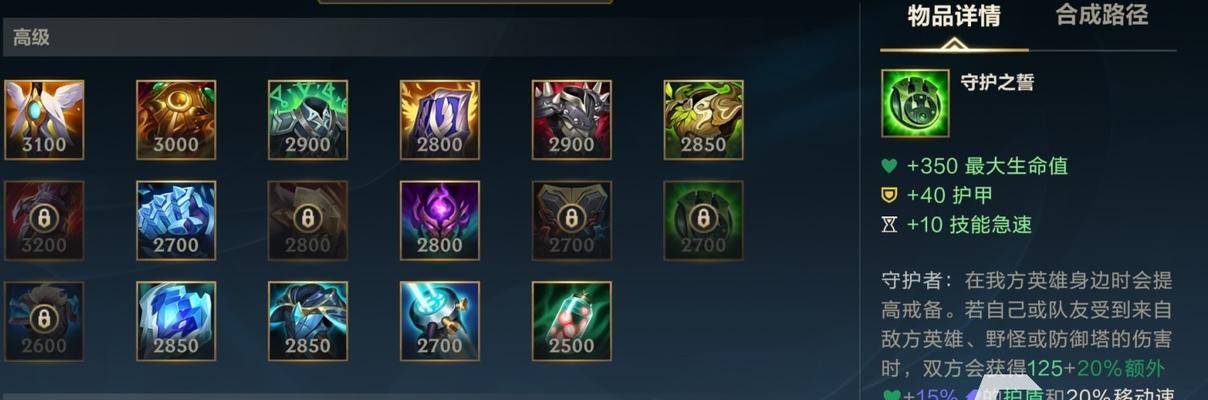Choose the blue shield item on gold background

(x=440, y=120)
